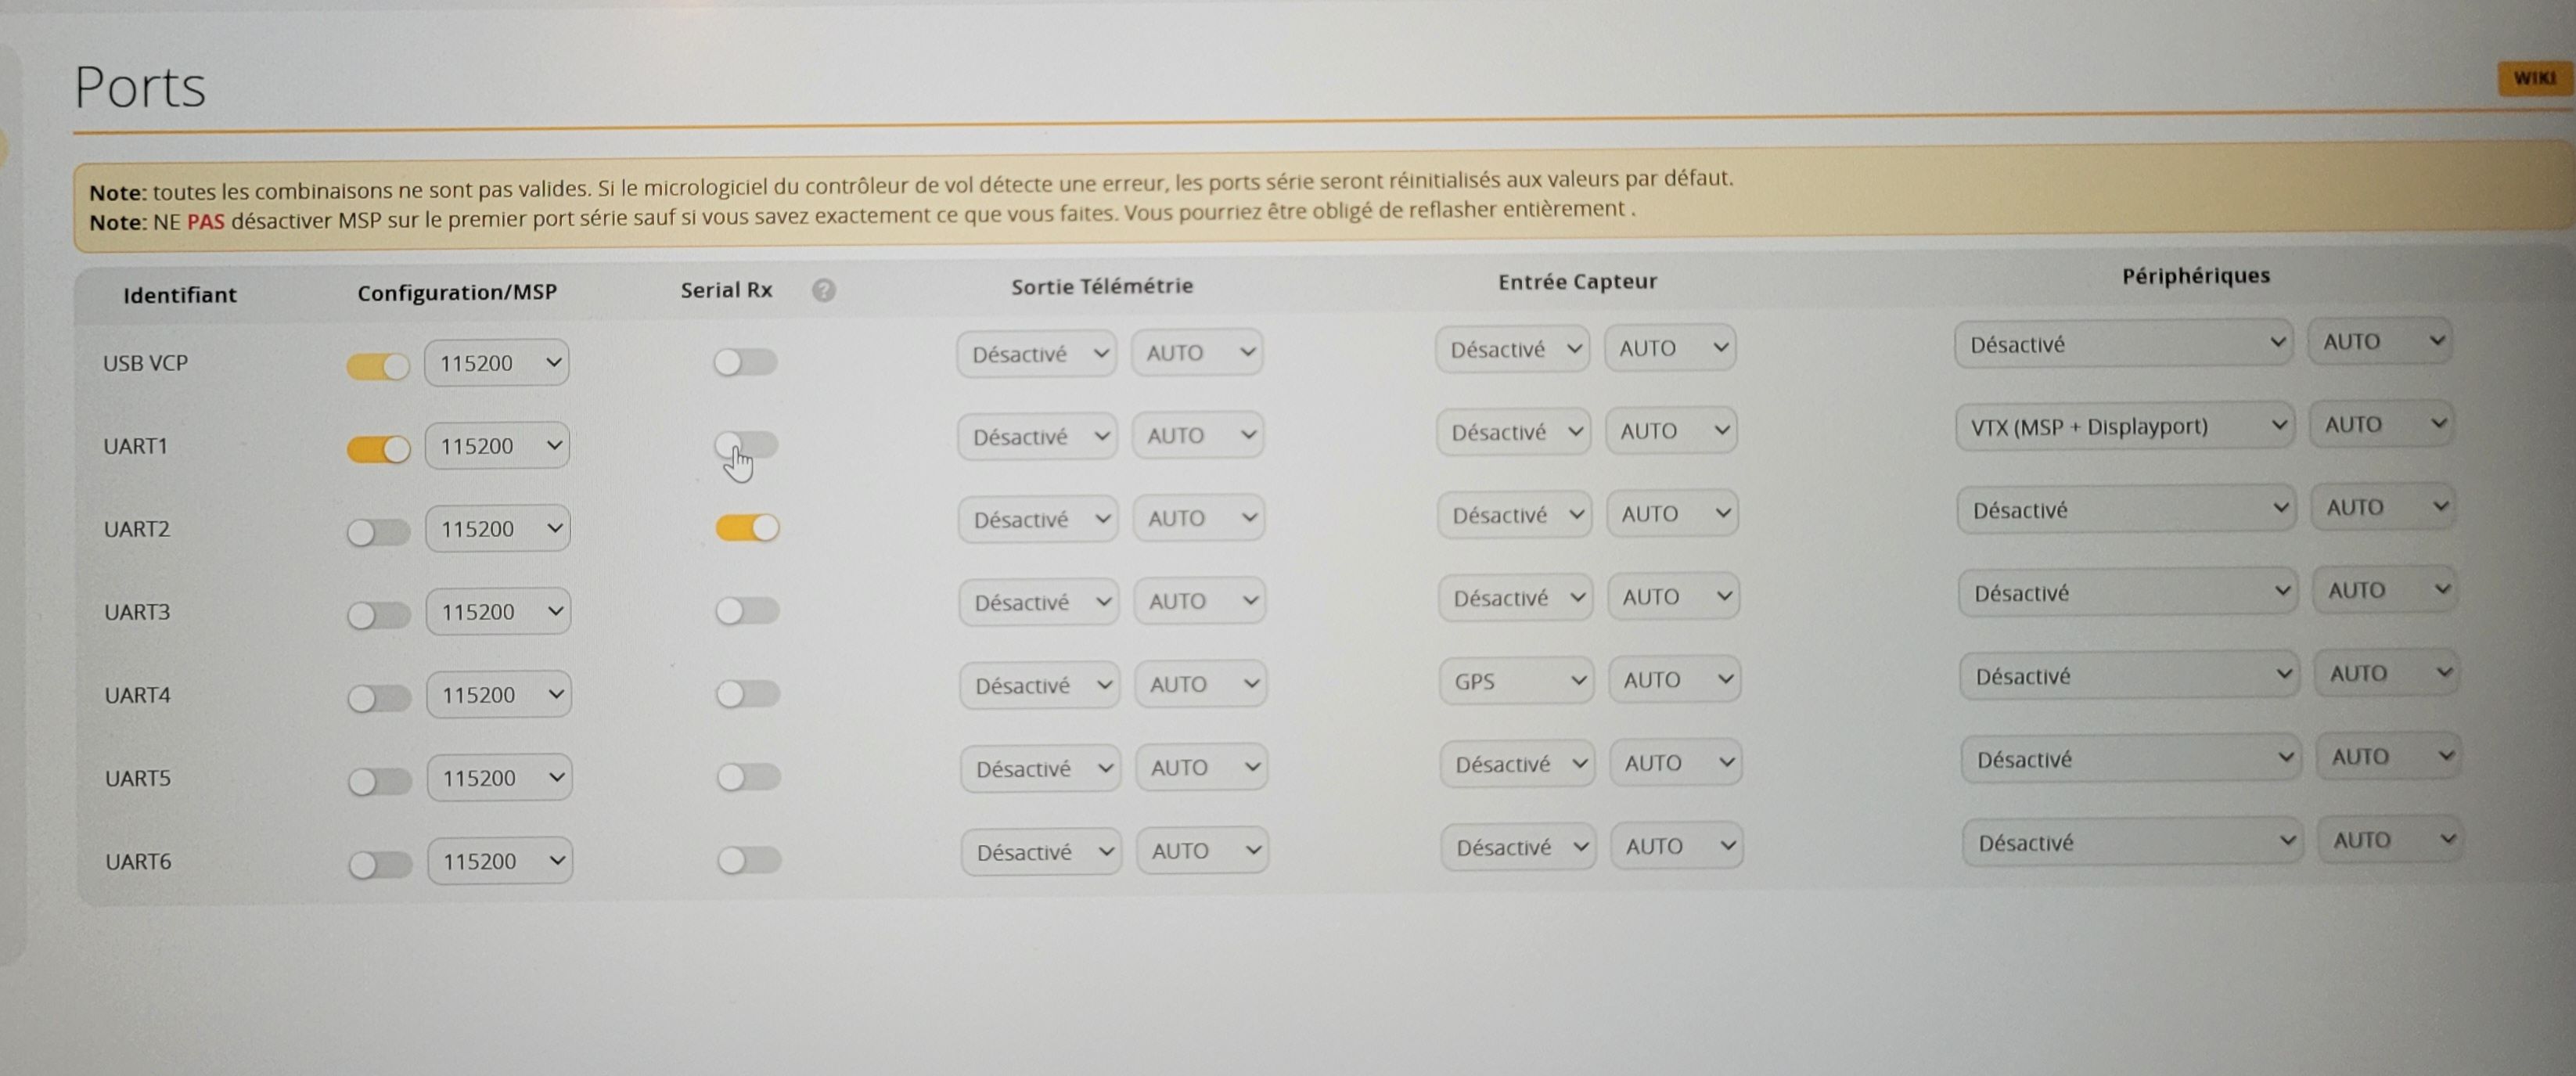The width and height of the screenshot is (2576, 1076).
Task: Toggle Serial Rx switch for UART6
Action: click(748, 859)
